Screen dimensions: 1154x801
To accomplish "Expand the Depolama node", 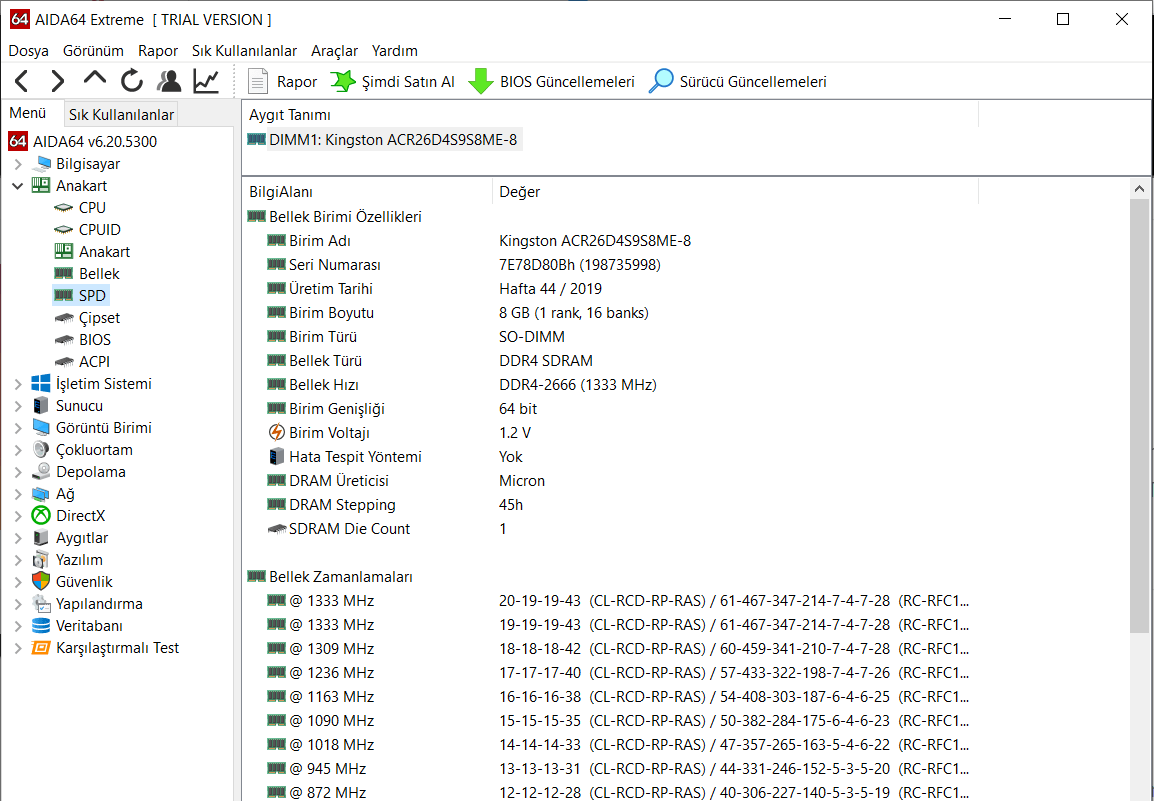I will point(18,472).
